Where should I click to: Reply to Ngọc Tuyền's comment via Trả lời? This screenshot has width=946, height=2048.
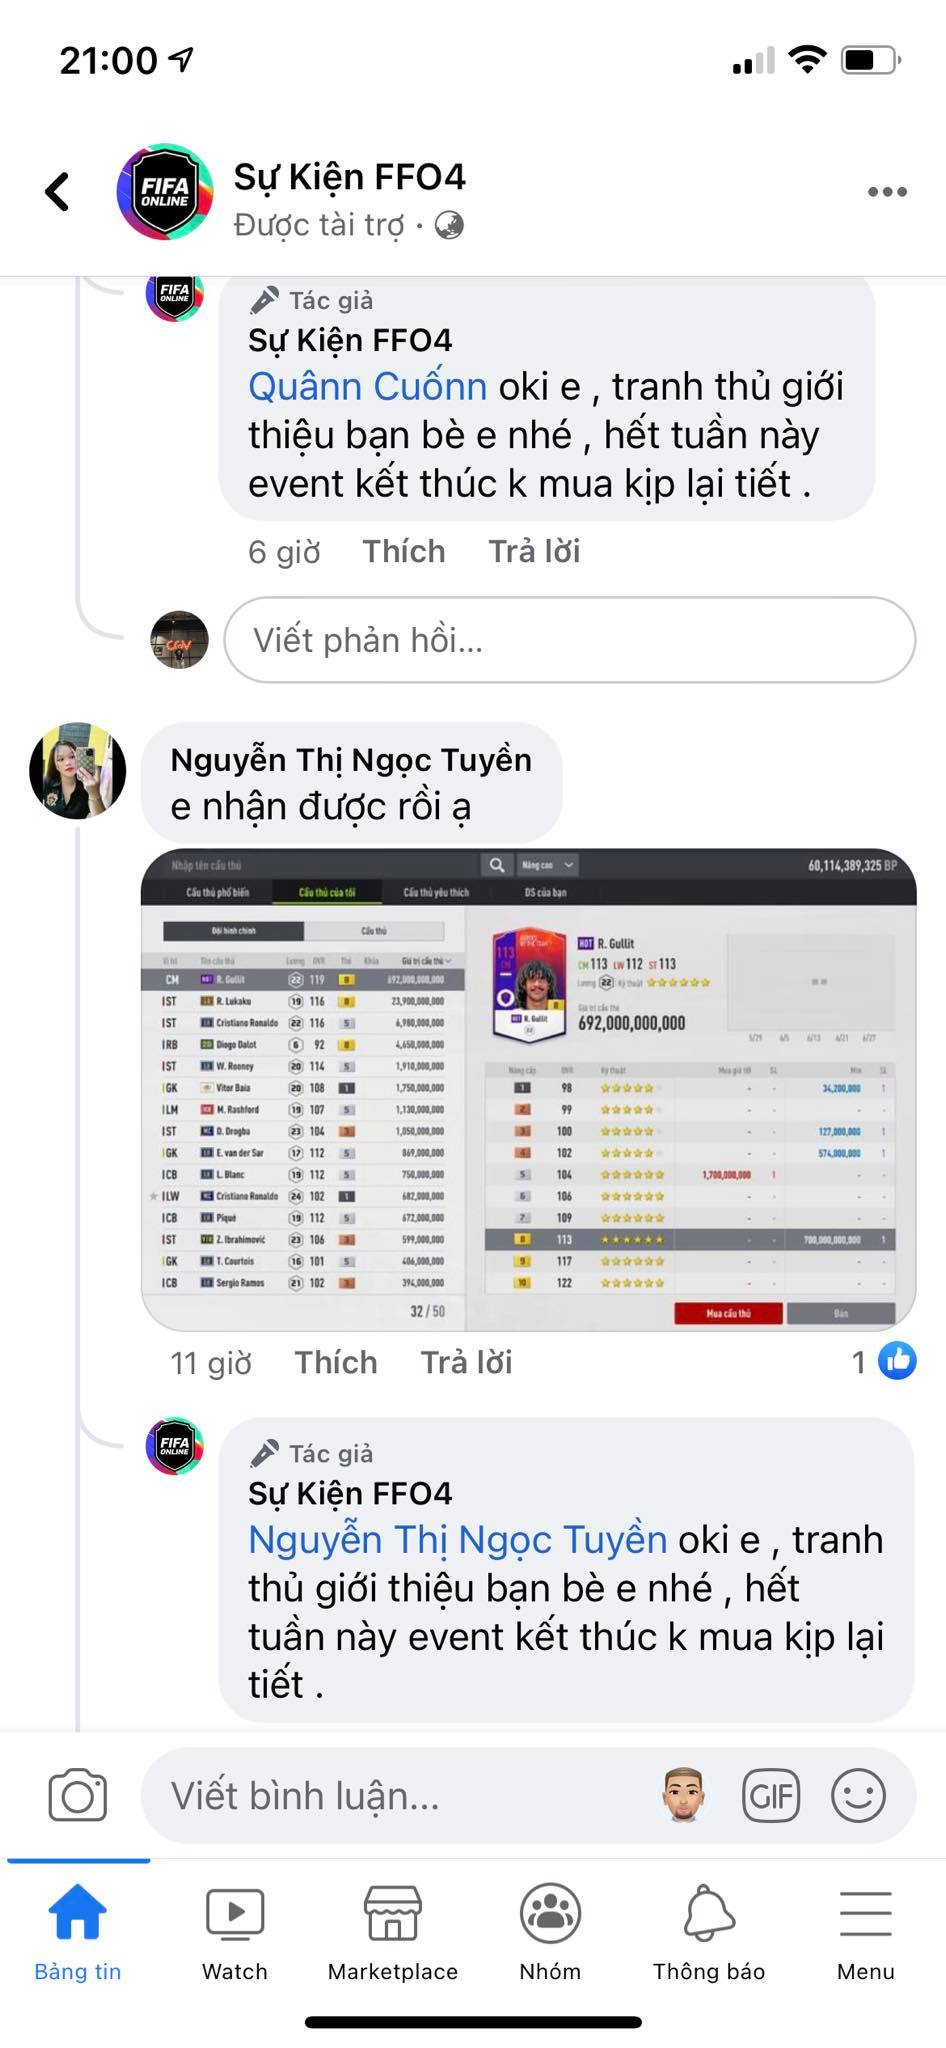[466, 1362]
